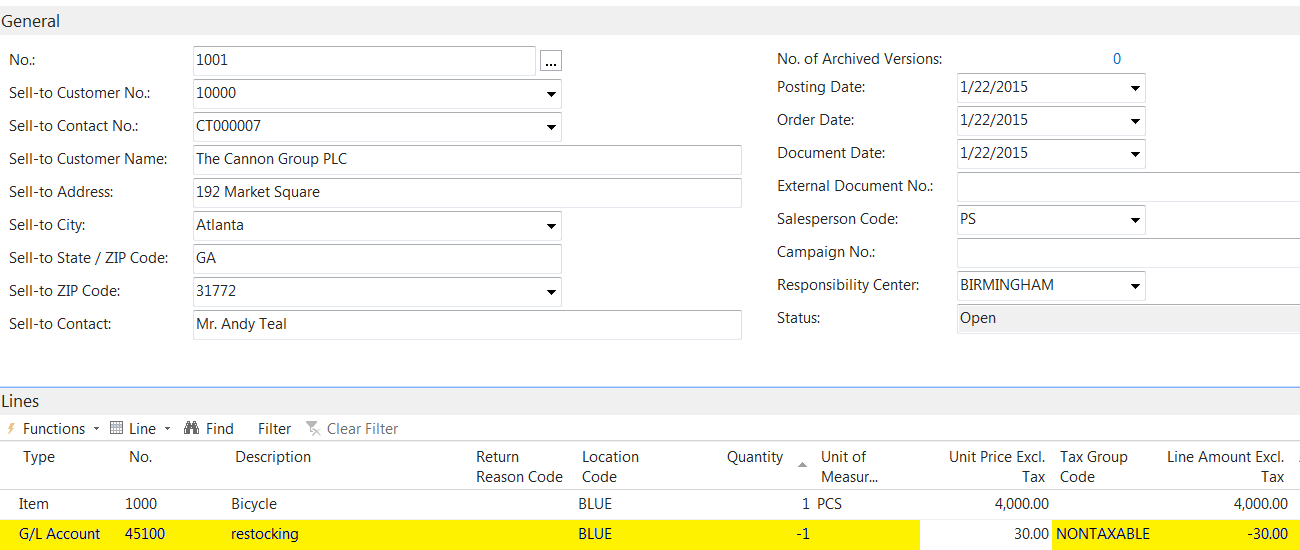Click the External Document No. field
The height and width of the screenshot is (550, 1300).
tap(1128, 187)
